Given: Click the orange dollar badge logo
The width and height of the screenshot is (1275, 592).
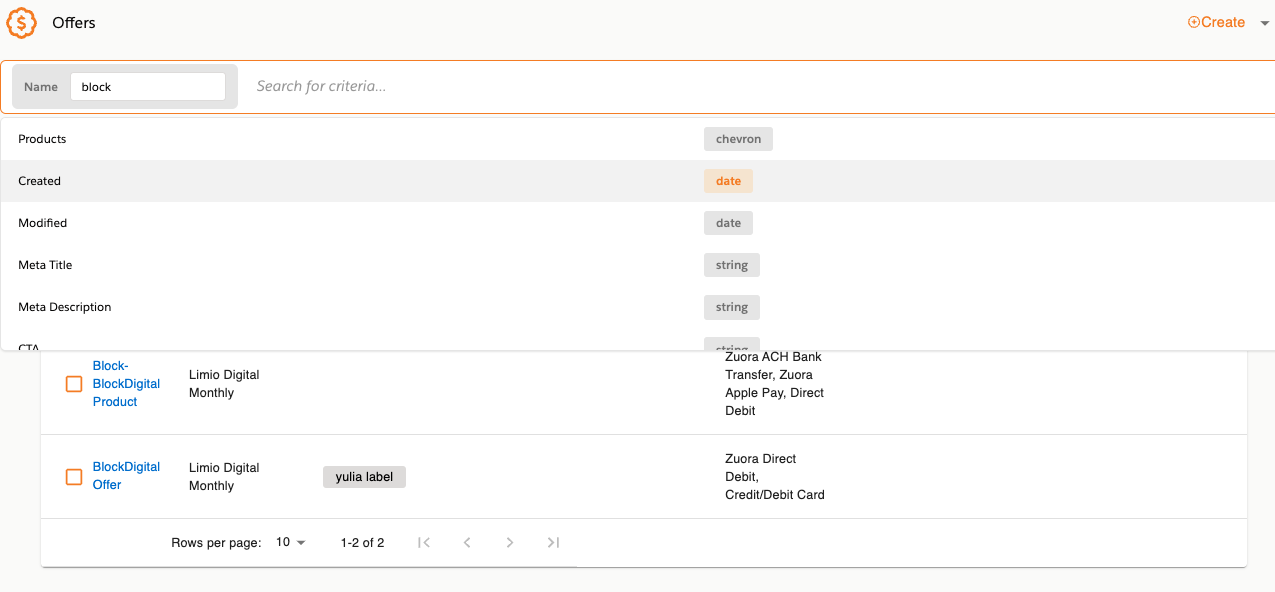Looking at the screenshot, I should pos(22,22).
